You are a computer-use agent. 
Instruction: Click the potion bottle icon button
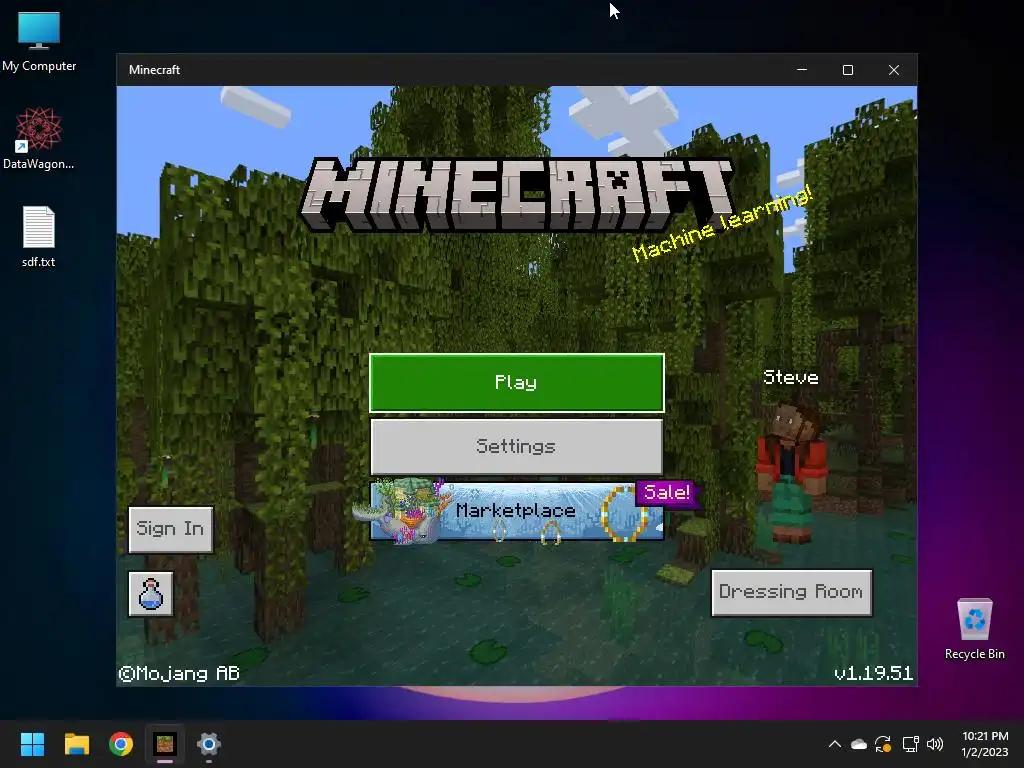[151, 594]
